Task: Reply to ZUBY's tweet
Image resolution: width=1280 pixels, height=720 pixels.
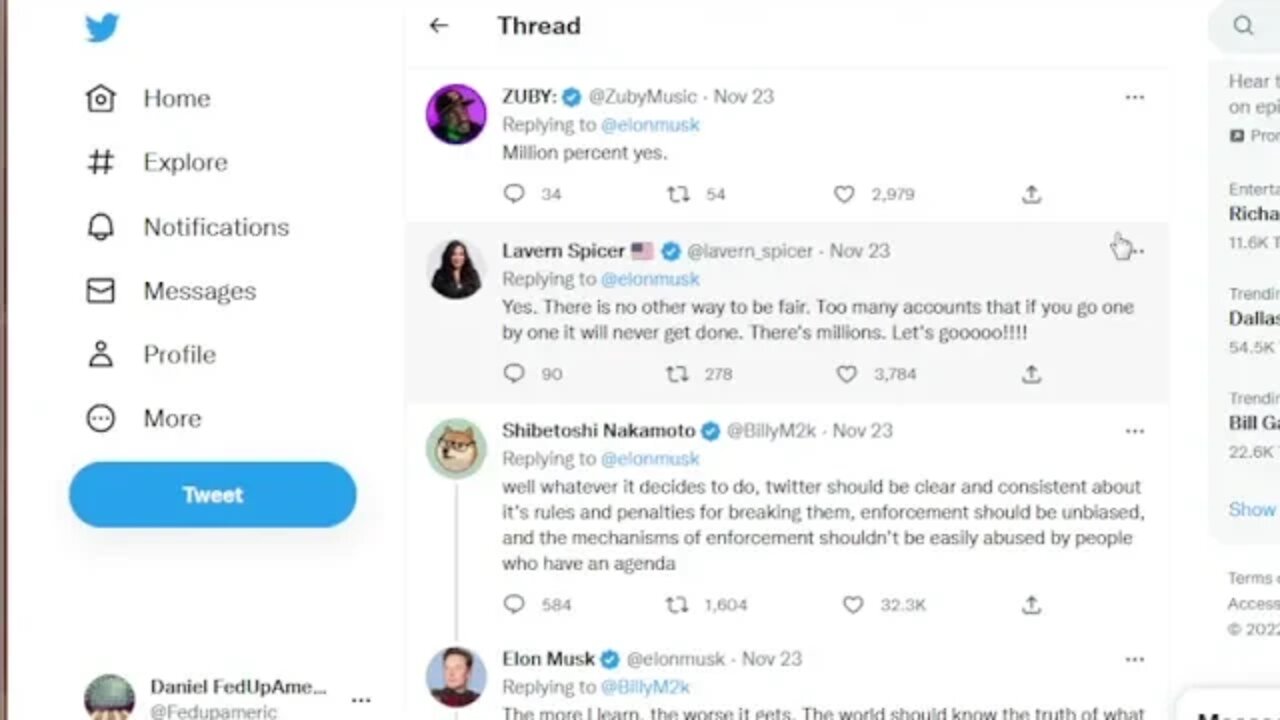Action: coord(514,194)
